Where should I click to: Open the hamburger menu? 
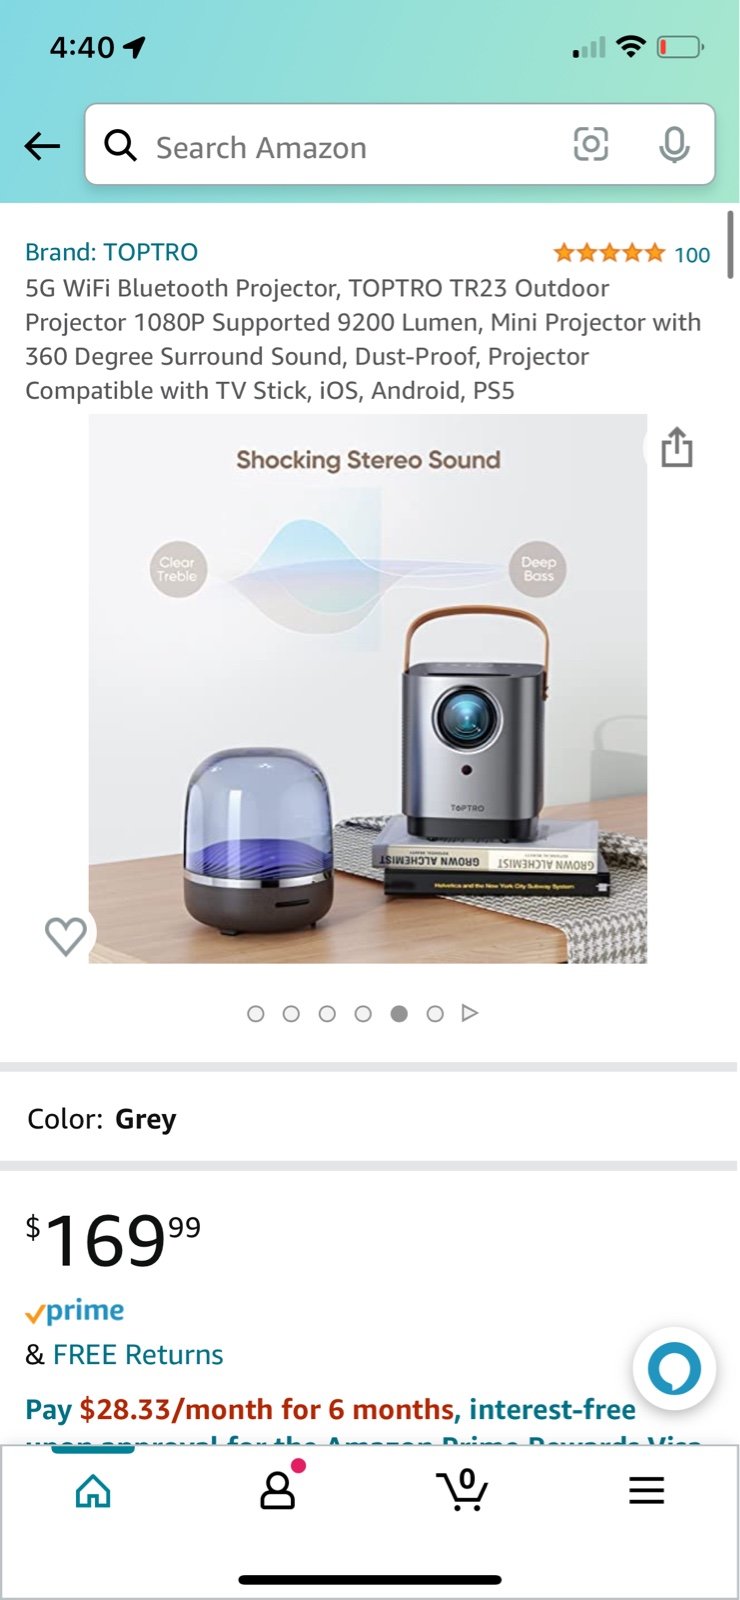point(647,1491)
